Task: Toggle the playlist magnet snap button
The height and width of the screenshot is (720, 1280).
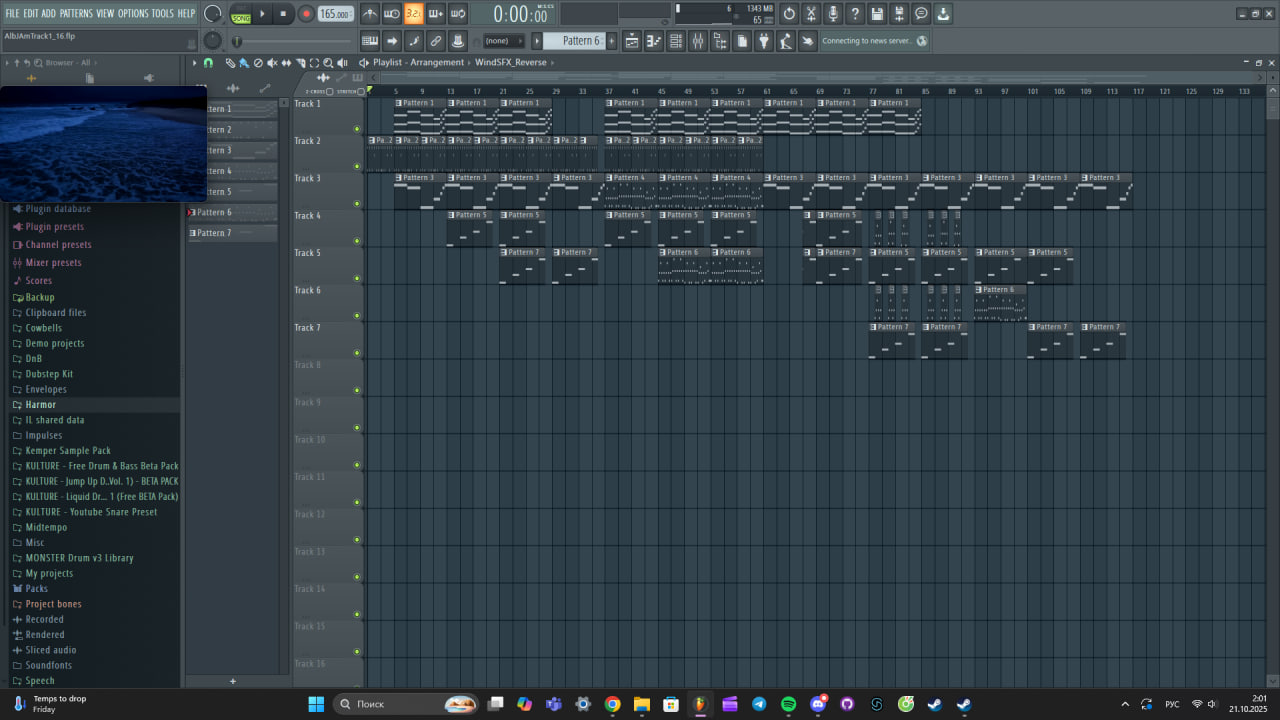Action: coord(208,62)
